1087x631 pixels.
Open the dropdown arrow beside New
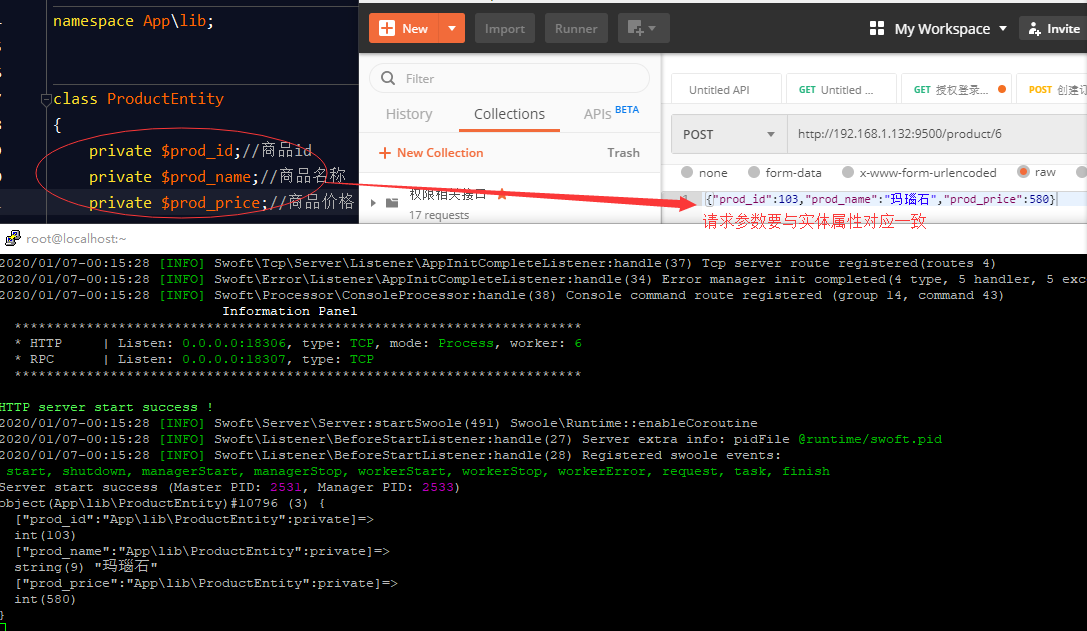pos(452,28)
